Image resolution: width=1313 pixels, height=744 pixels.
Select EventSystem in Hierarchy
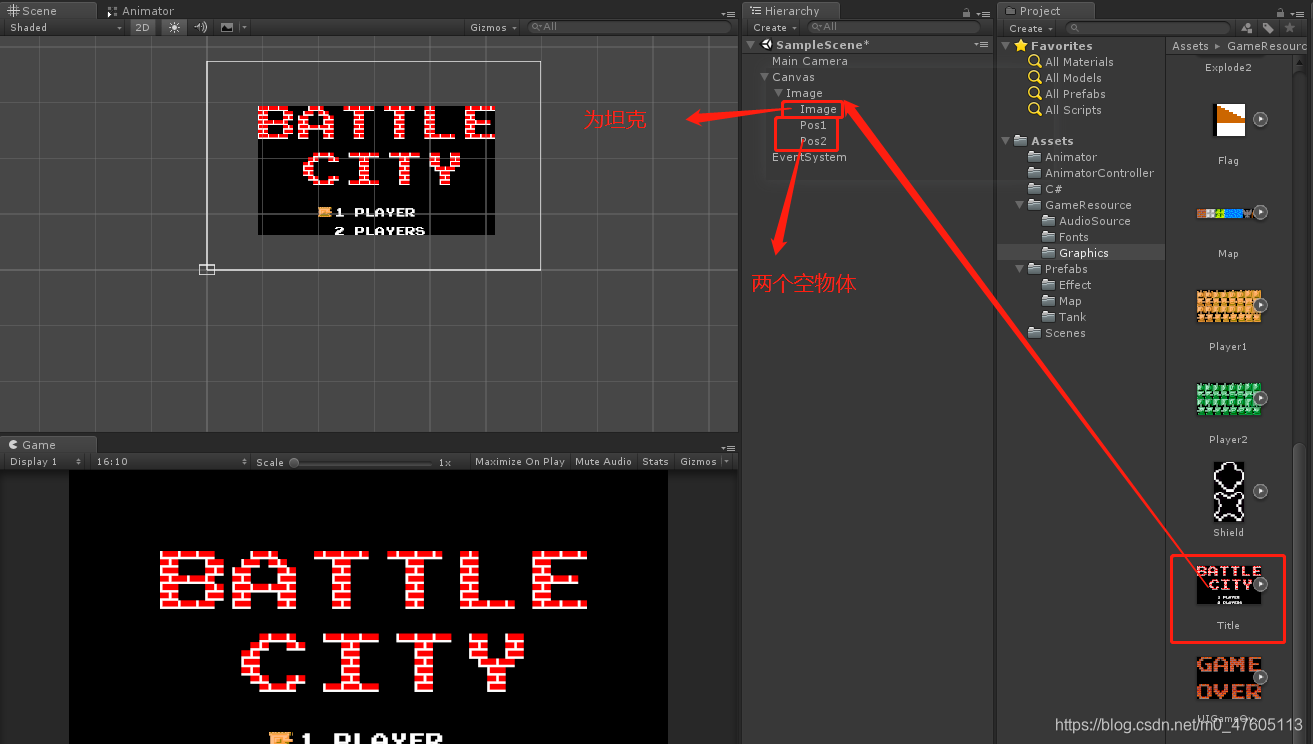[x=809, y=157]
